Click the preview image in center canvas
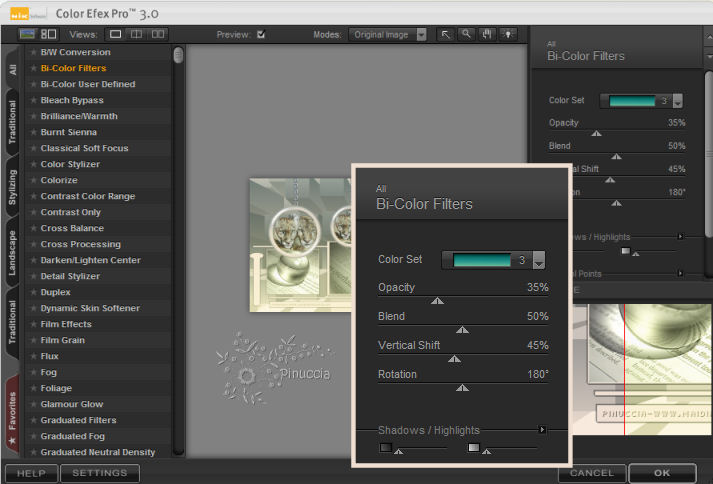 point(301,245)
